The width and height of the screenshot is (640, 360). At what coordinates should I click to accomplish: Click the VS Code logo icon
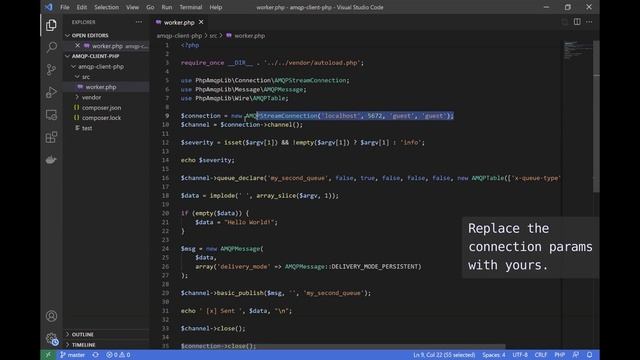click(x=49, y=7)
